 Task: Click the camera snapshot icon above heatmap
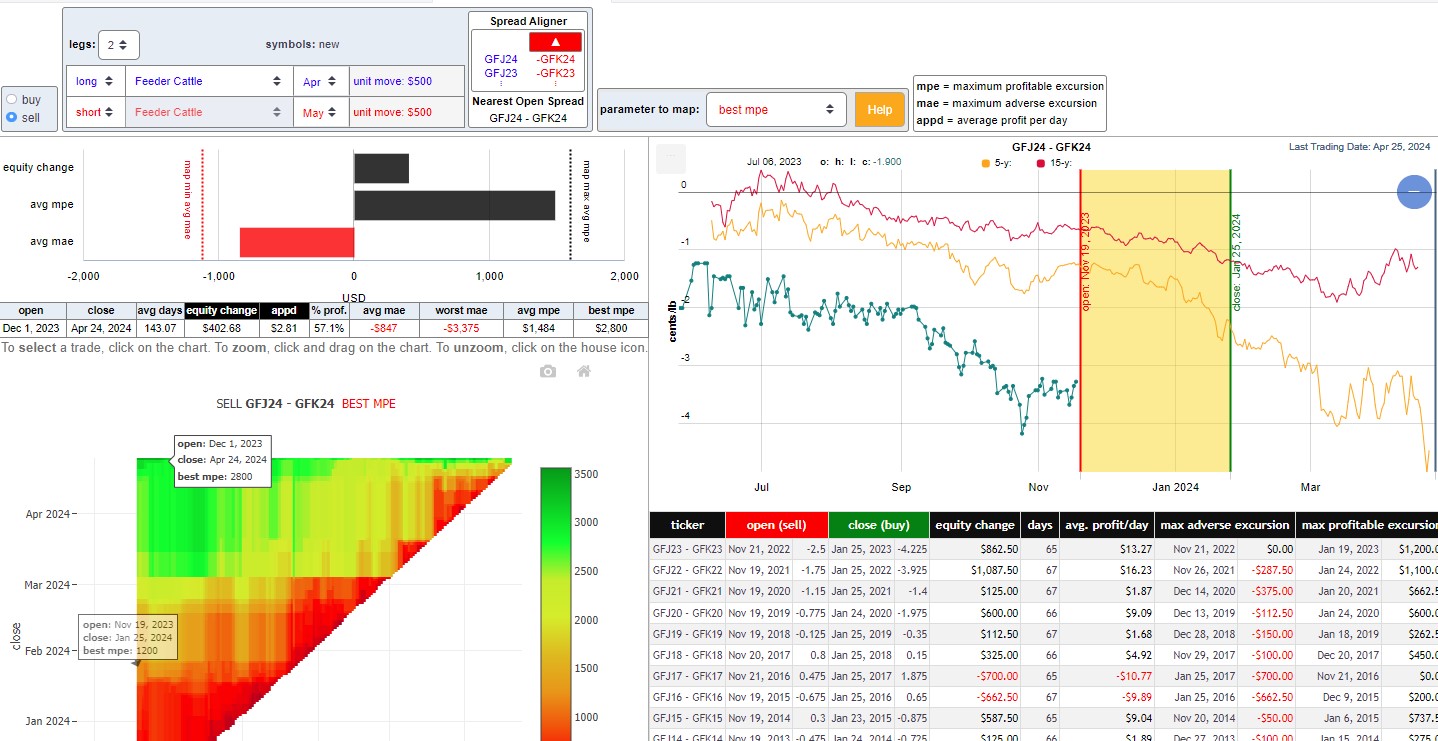[x=547, y=371]
